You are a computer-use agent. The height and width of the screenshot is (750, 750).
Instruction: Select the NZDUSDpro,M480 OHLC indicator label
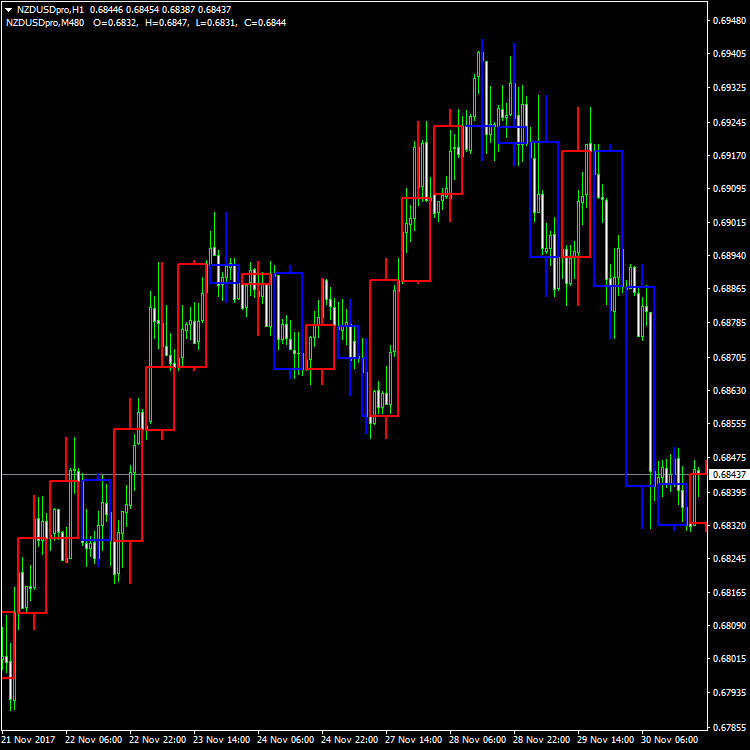pos(146,22)
